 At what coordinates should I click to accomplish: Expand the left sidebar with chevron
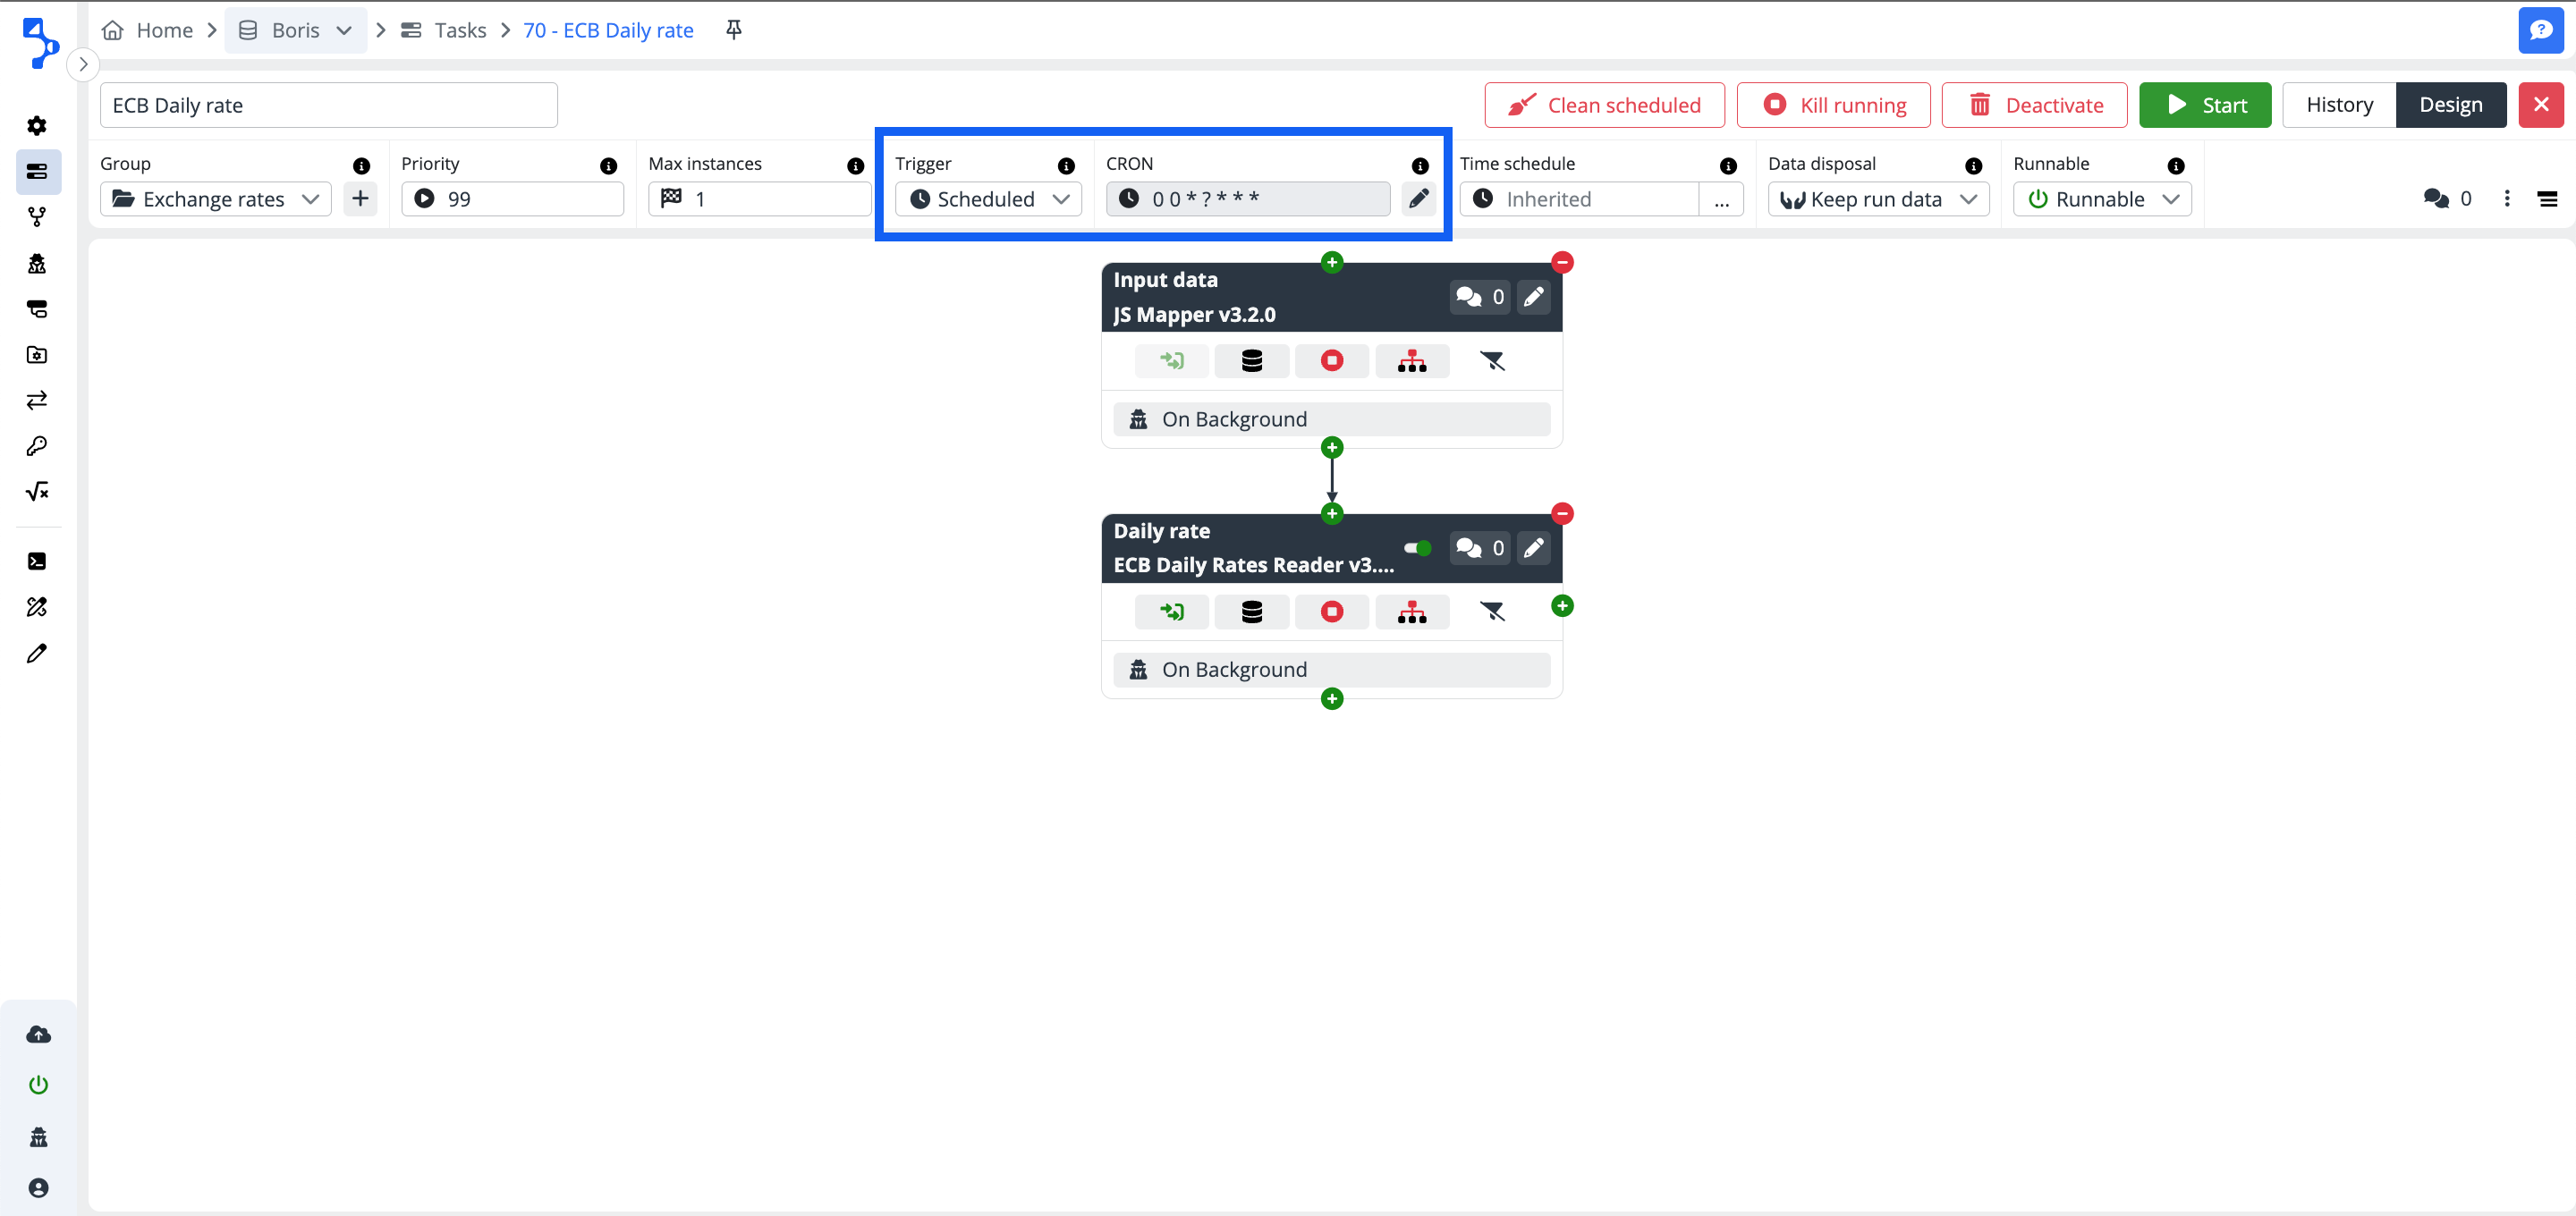pyautogui.click(x=83, y=64)
